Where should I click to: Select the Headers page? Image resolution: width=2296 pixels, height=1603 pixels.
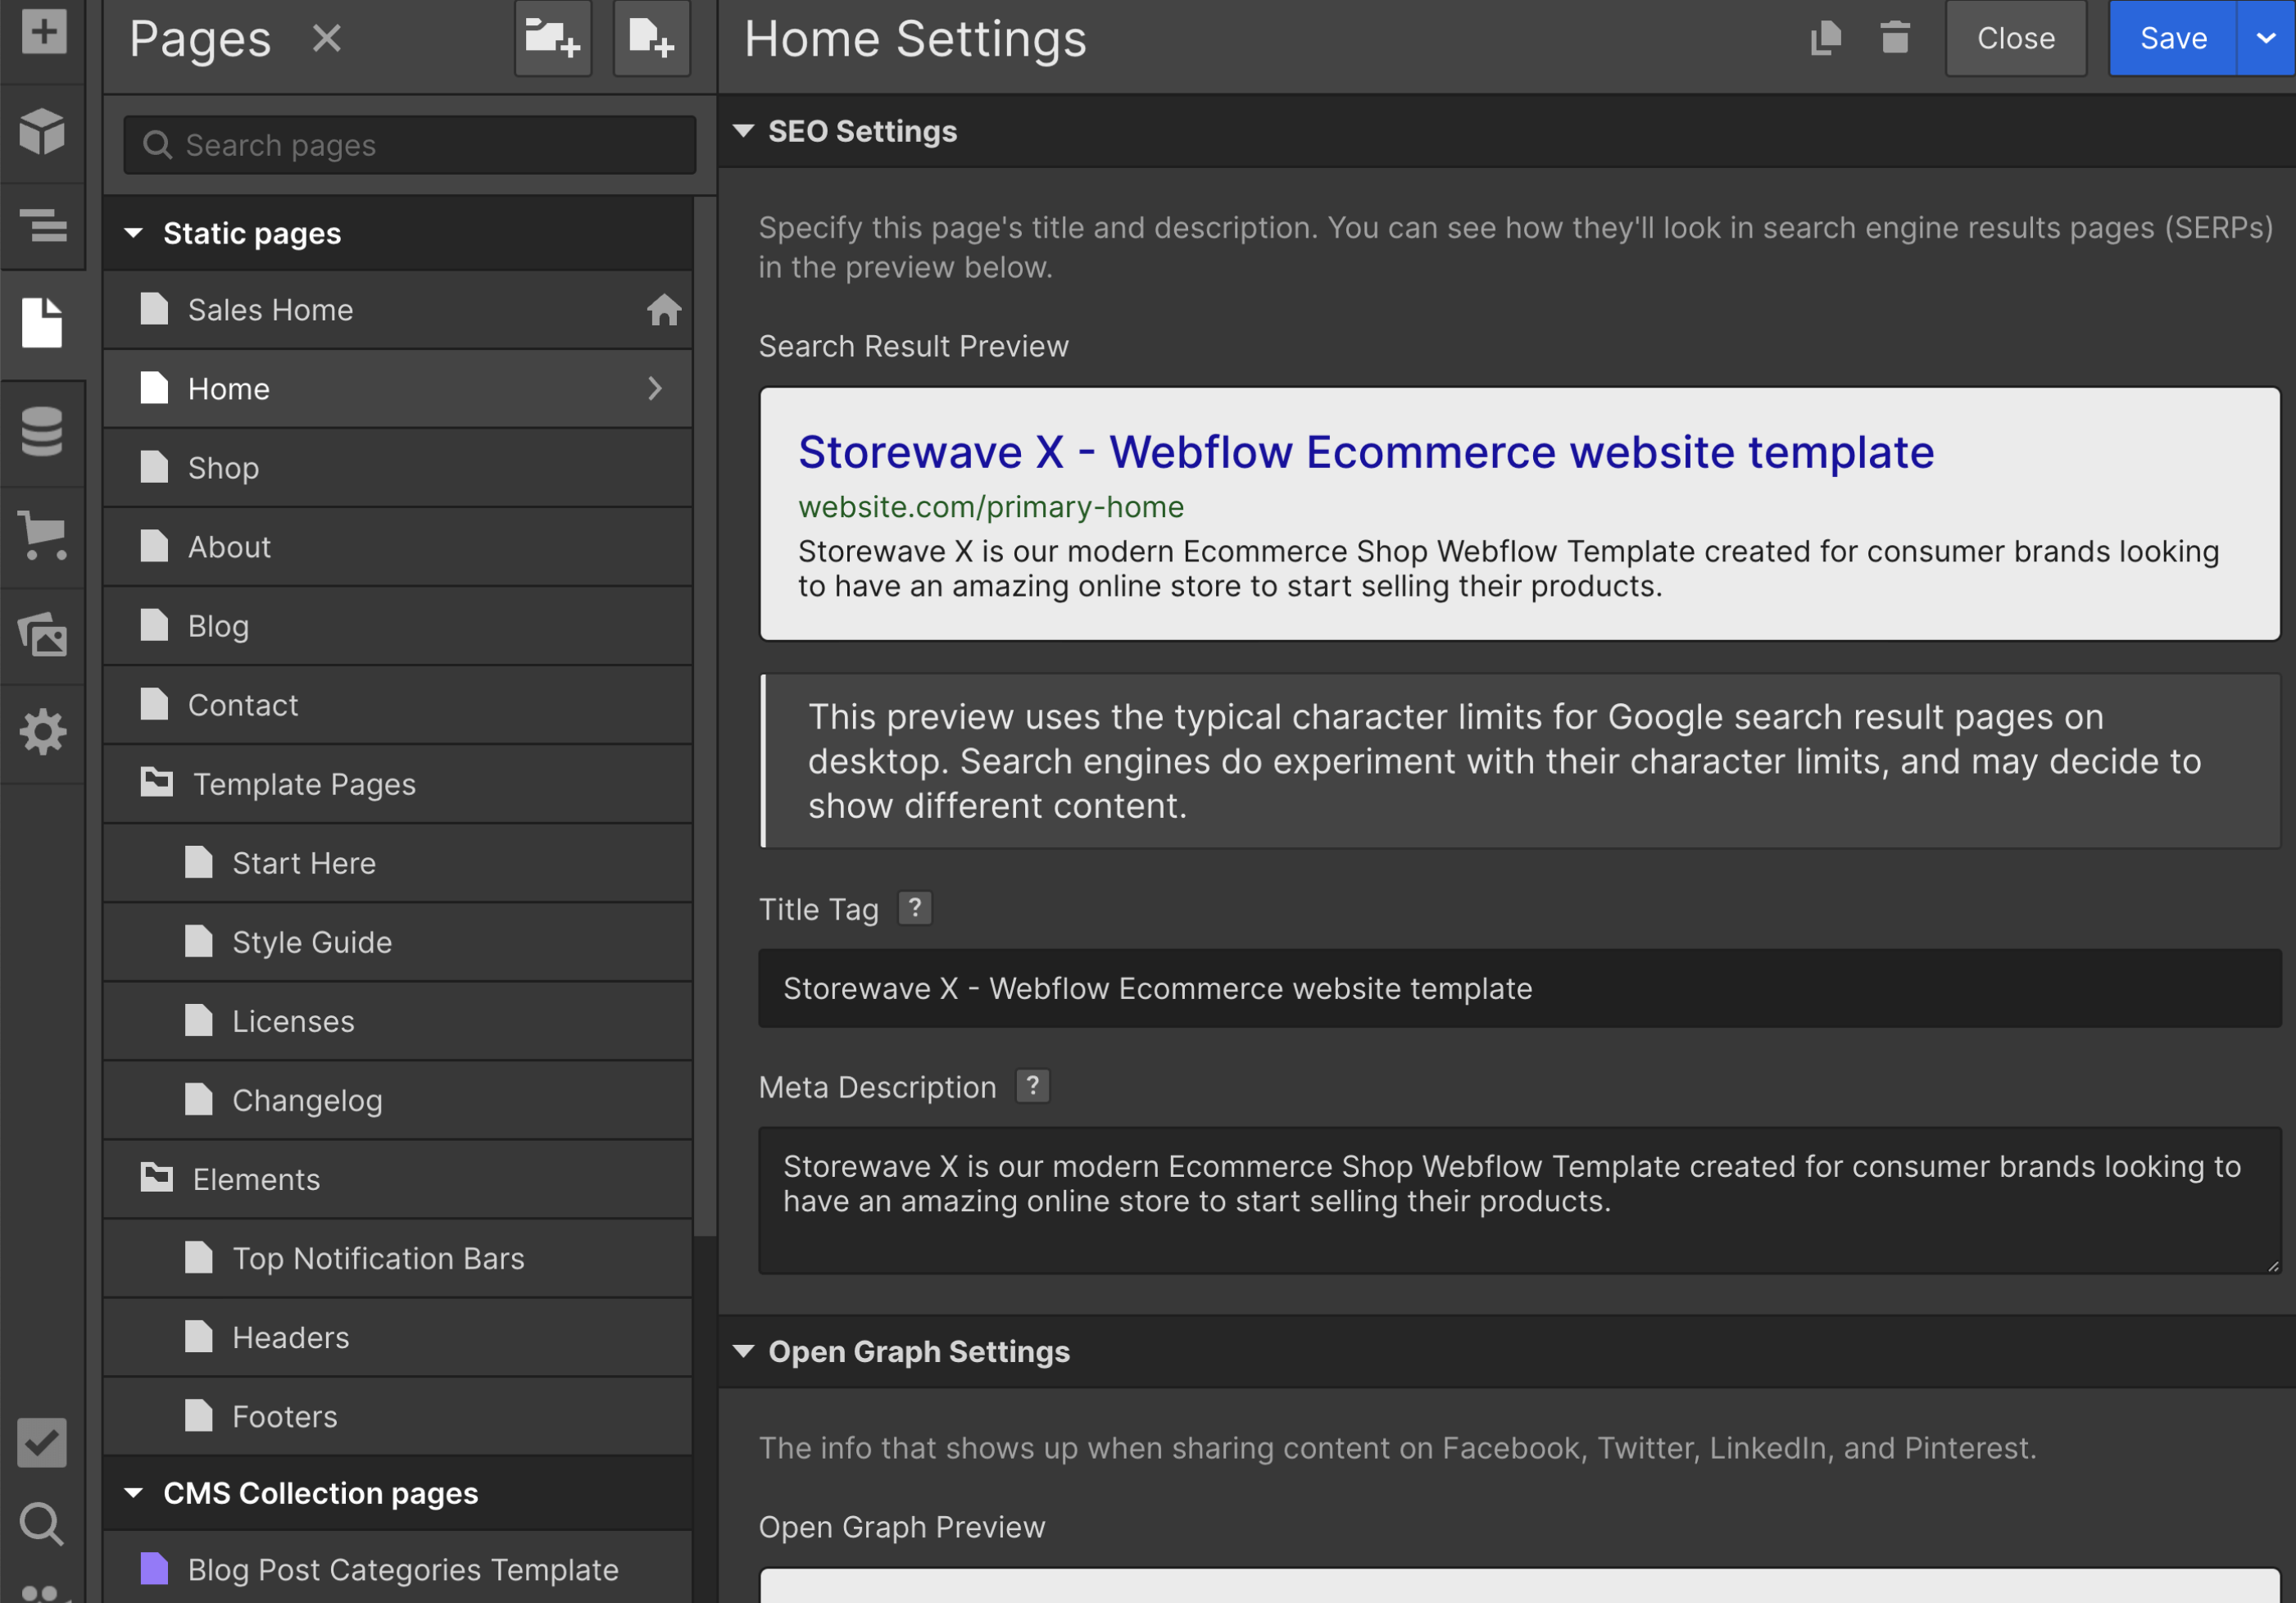pyautogui.click(x=397, y=1337)
